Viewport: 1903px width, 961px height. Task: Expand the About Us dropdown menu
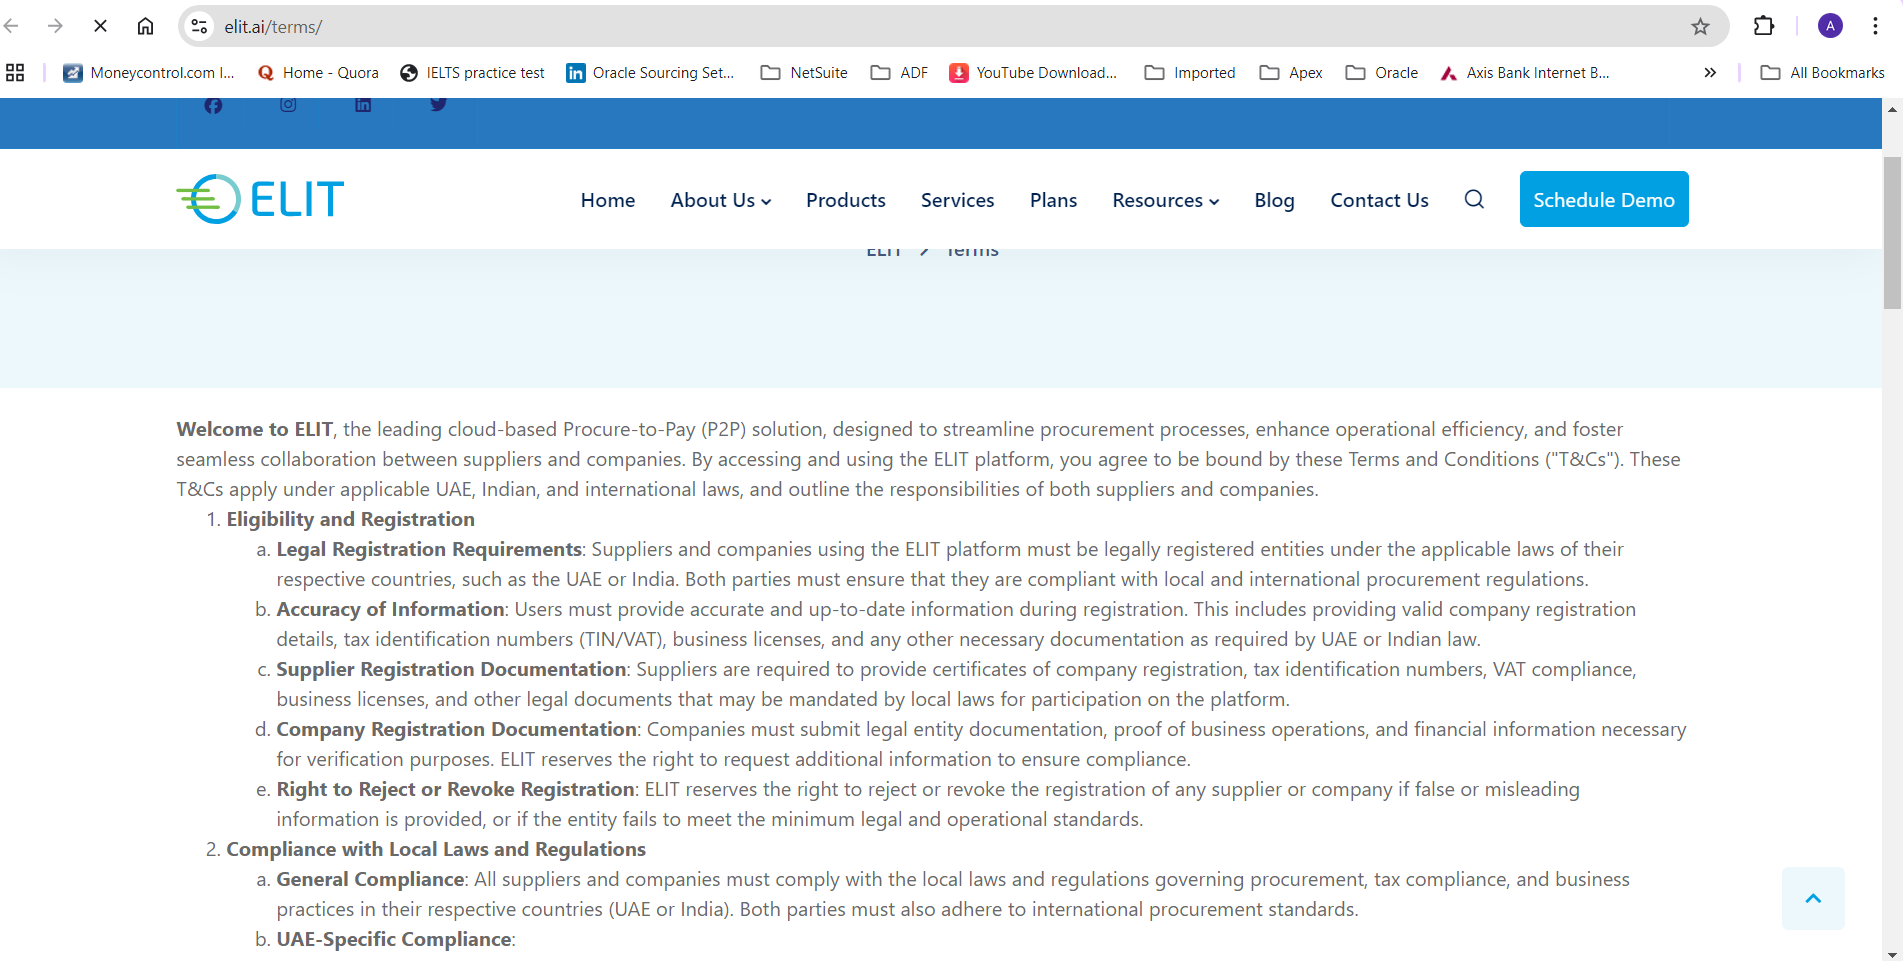tap(720, 200)
